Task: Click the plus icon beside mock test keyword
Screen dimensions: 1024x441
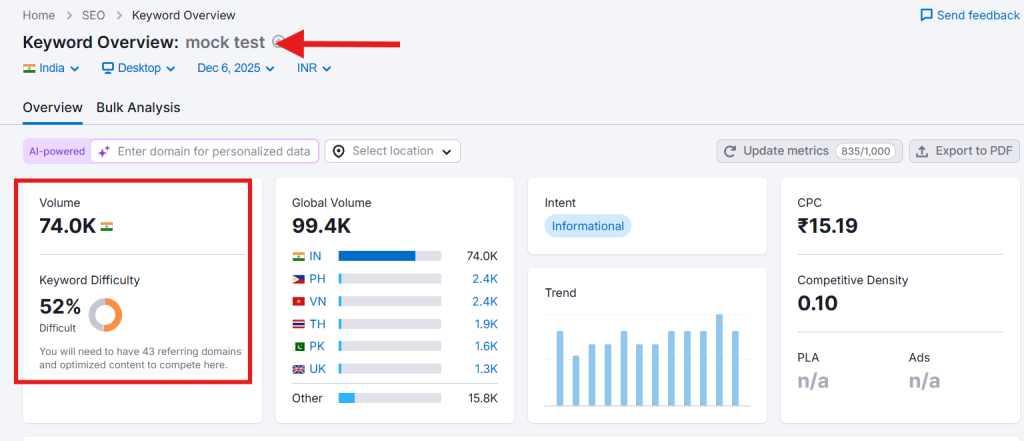Action: pyautogui.click(x=278, y=42)
